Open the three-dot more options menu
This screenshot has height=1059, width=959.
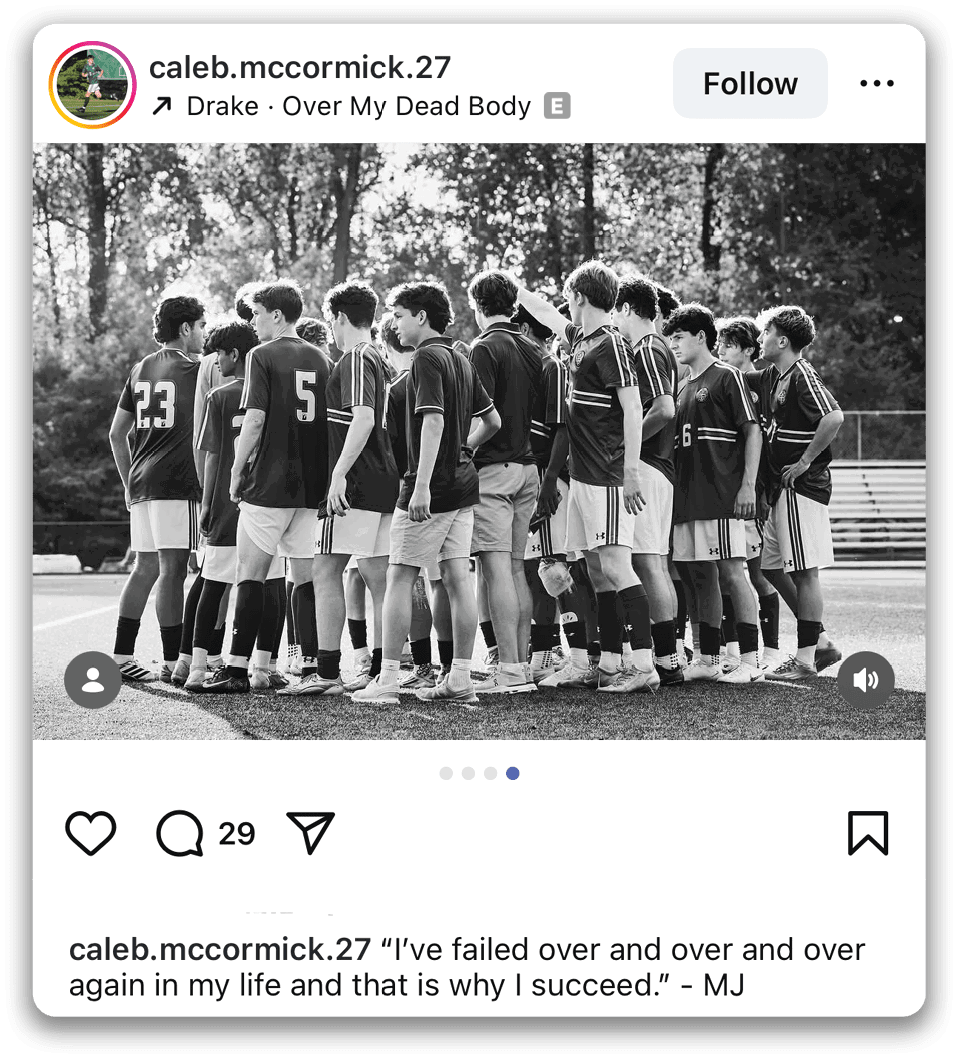pos(877,84)
